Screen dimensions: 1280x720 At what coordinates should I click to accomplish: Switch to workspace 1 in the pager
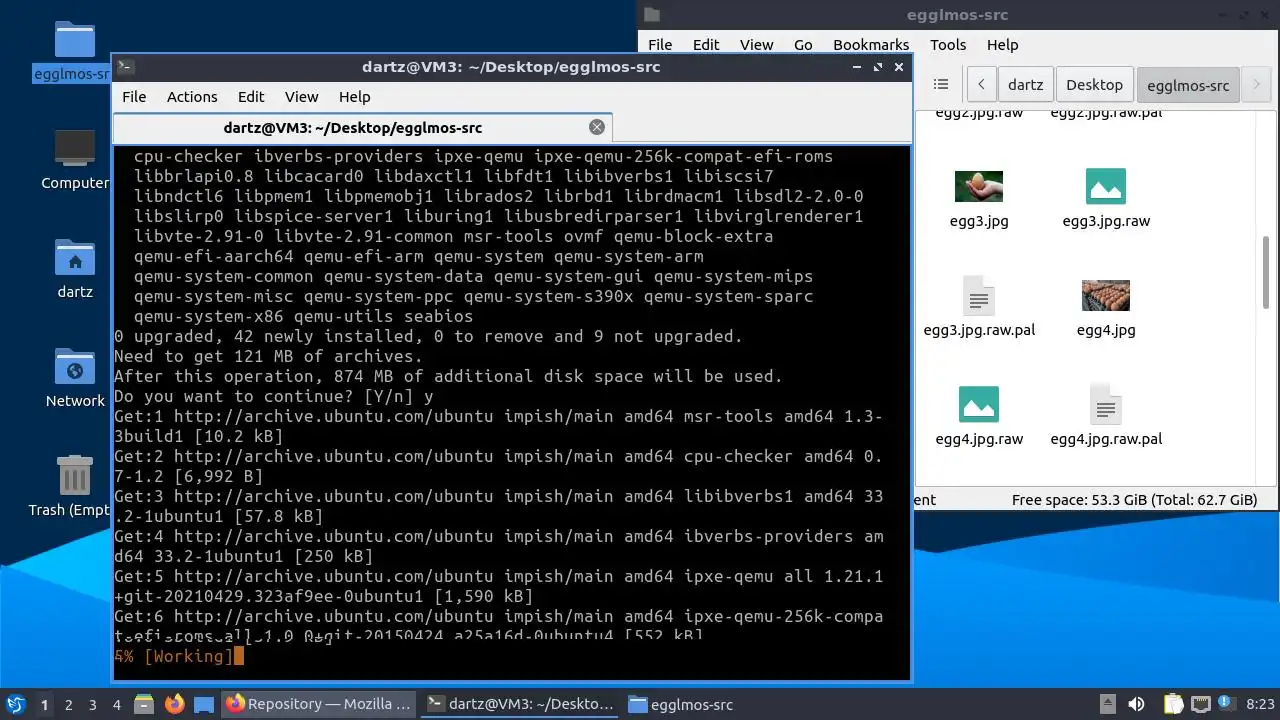[x=44, y=704]
